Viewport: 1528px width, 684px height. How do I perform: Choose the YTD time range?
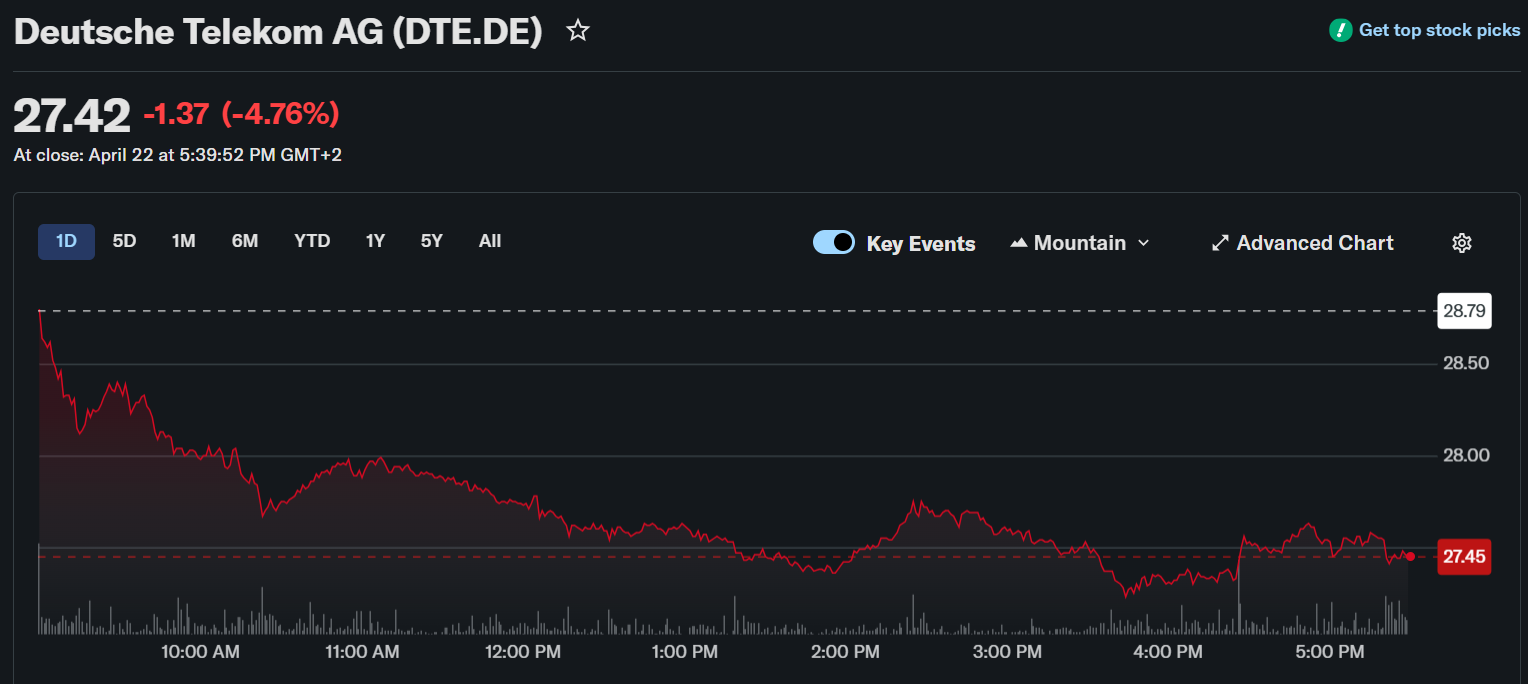[312, 241]
